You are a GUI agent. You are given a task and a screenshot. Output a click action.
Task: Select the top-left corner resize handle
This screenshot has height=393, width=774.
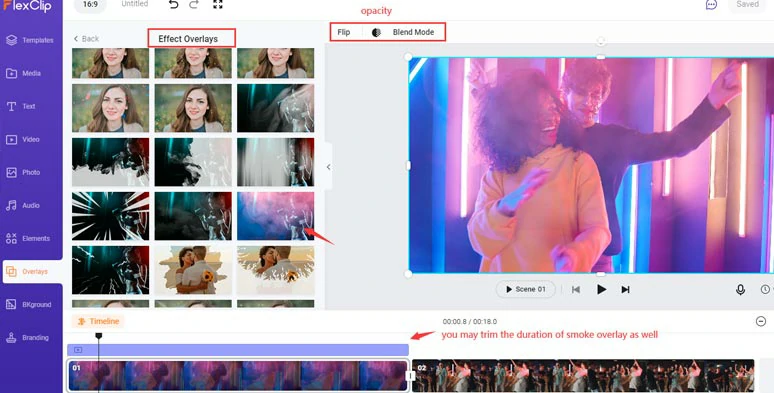click(408, 57)
